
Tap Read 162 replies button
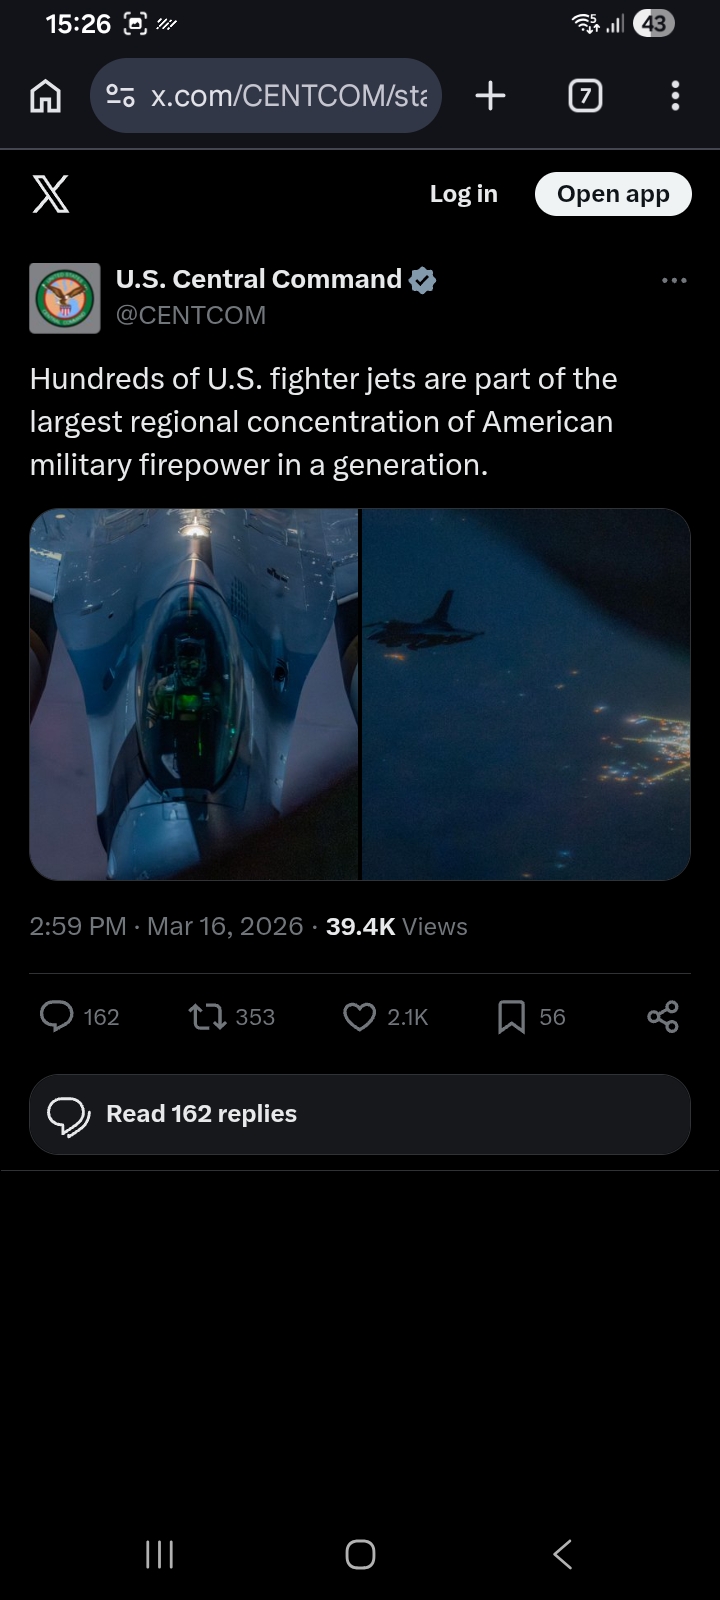tap(360, 1114)
